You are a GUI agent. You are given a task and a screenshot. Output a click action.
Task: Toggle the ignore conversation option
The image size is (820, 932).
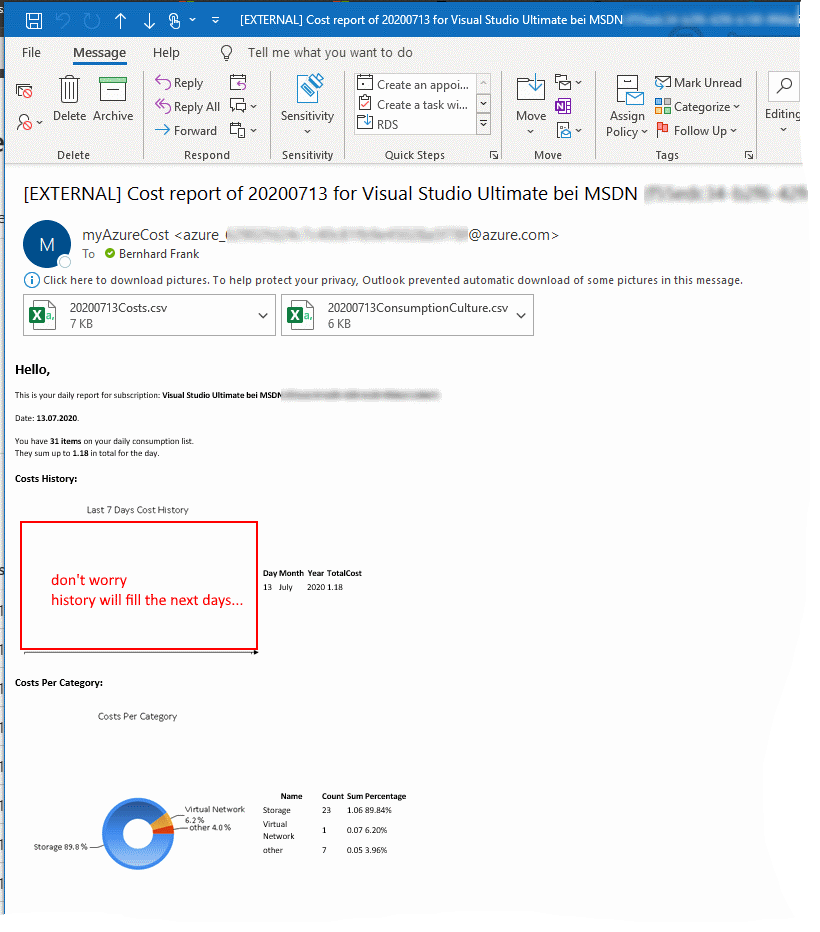click(x=23, y=88)
